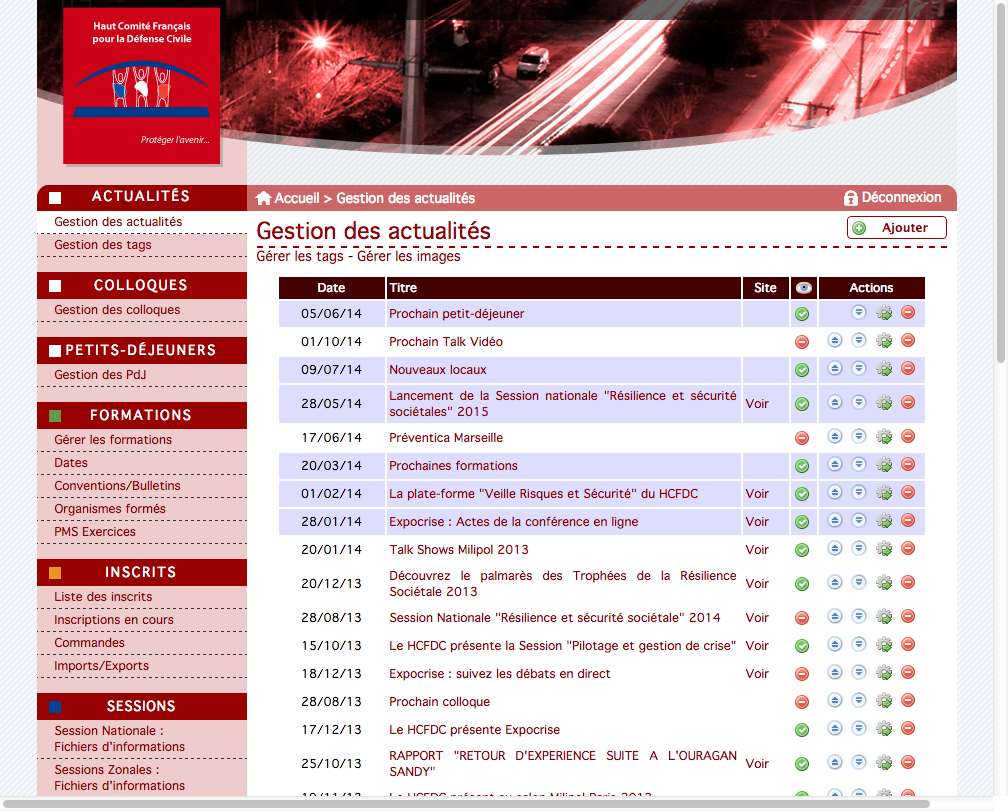Follow the Gérer les images link
This screenshot has height=811, width=1008.
point(409,256)
